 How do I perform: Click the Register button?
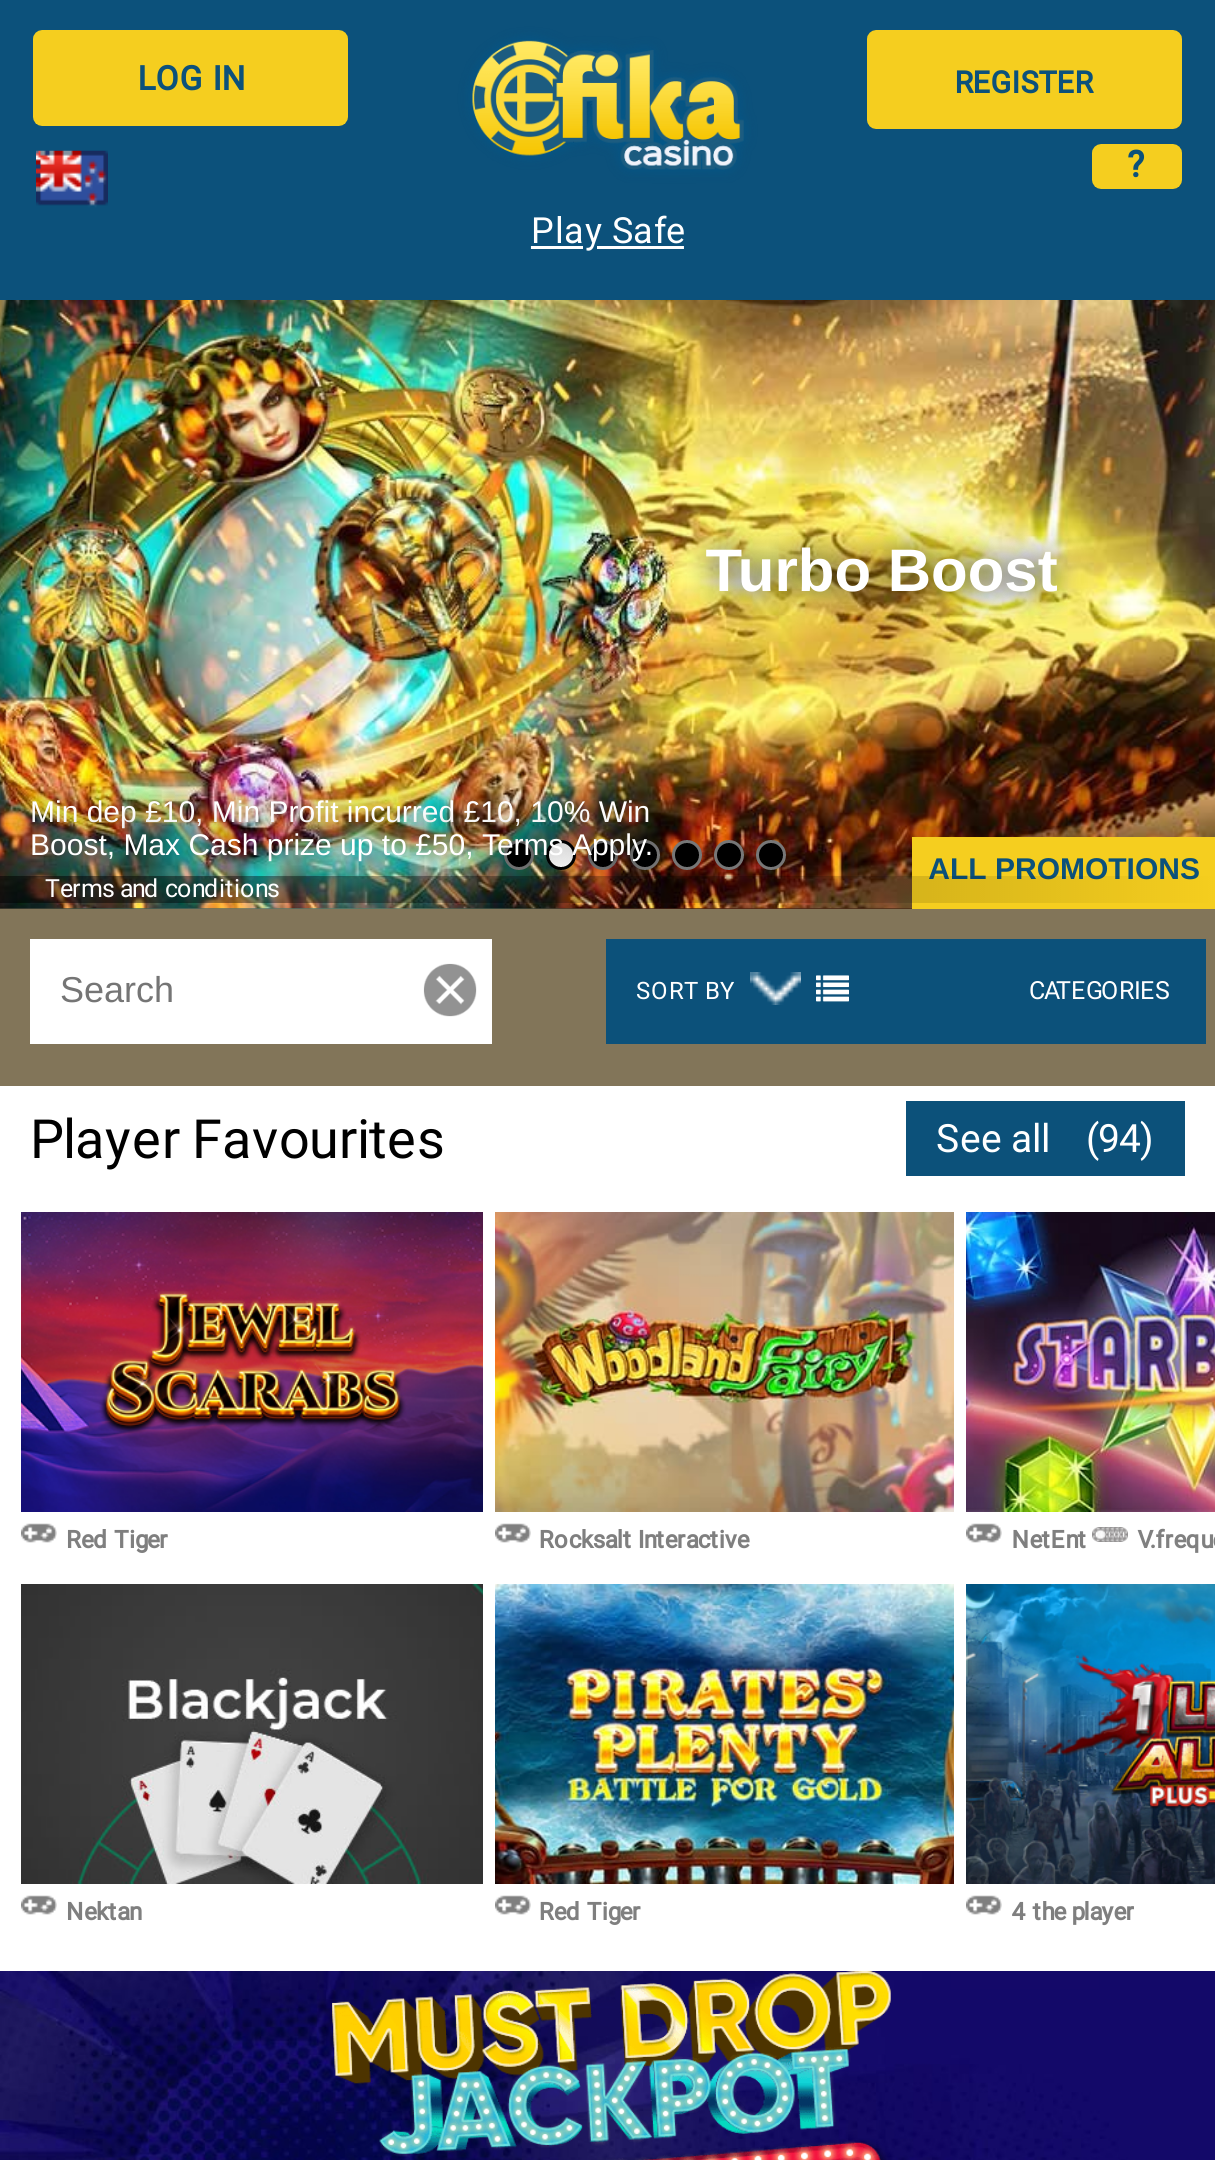1024,80
